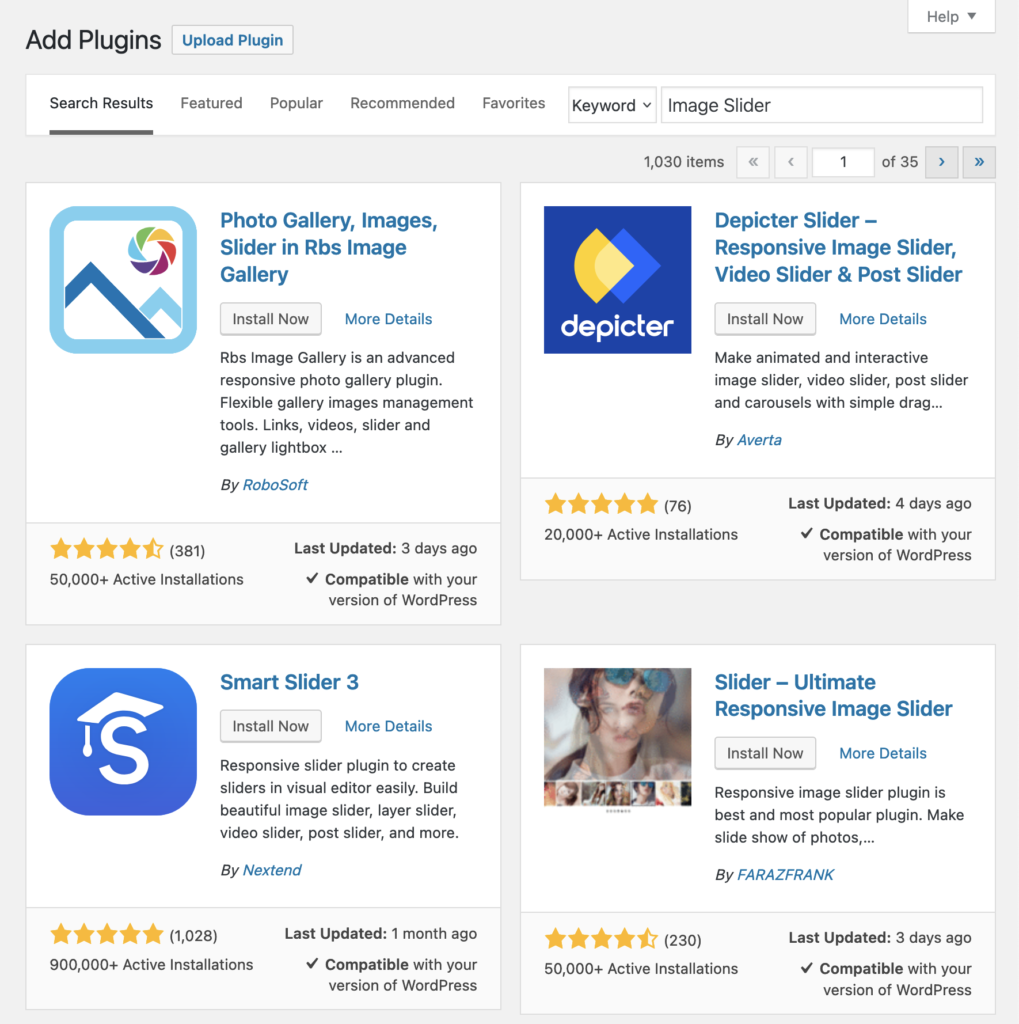The image size is (1019, 1024).
Task: Open the Recommended plugins tab
Action: coord(402,103)
